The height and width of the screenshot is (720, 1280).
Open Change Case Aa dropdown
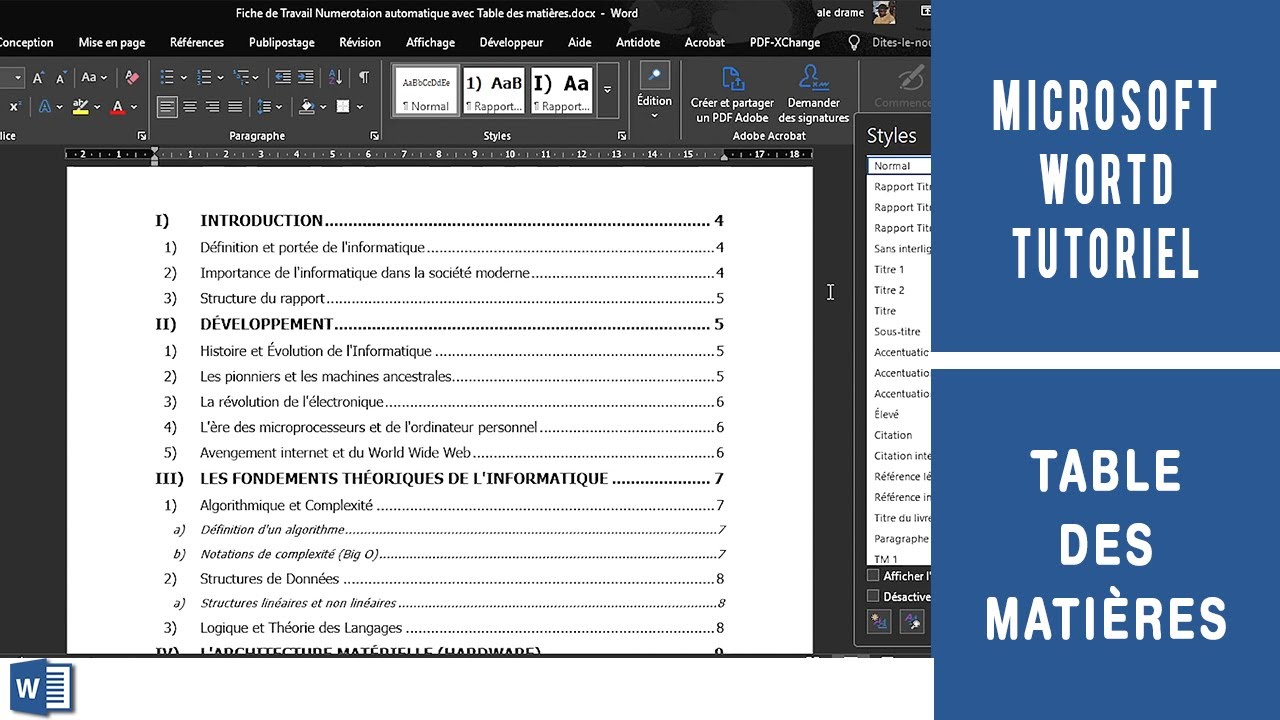pos(93,77)
